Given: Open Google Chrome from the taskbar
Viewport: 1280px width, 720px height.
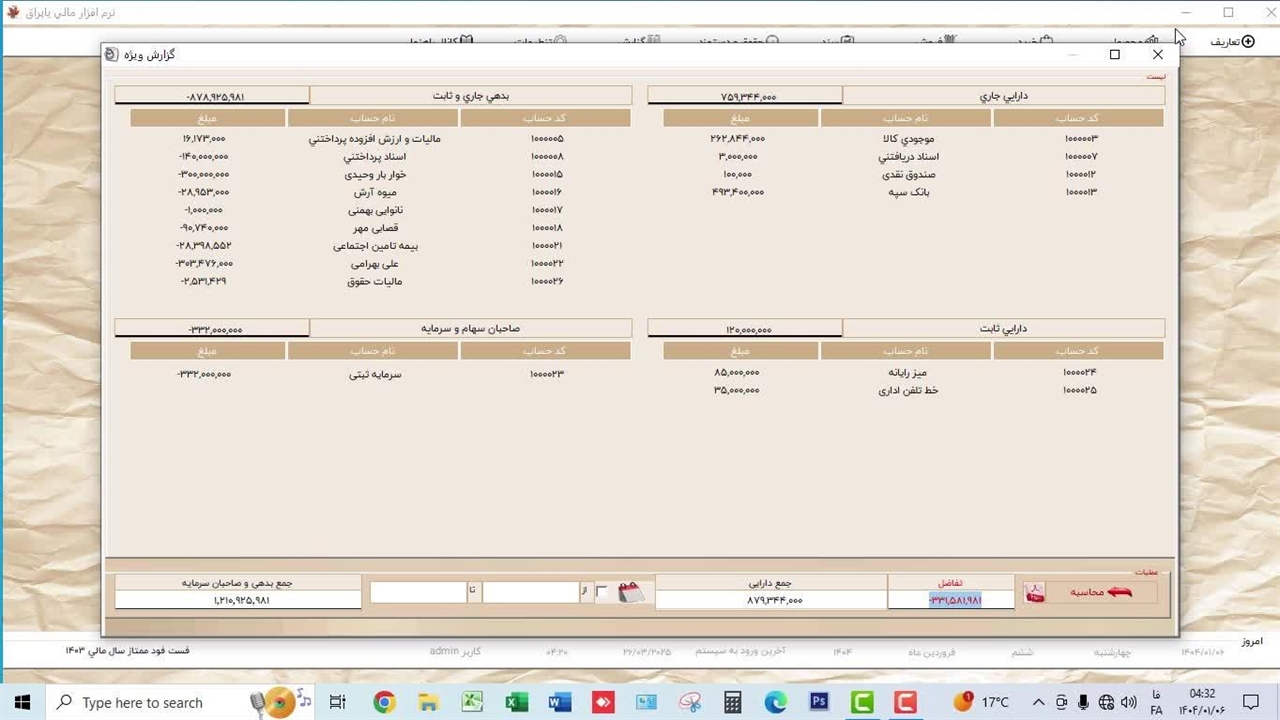Looking at the screenshot, I should [x=384, y=702].
